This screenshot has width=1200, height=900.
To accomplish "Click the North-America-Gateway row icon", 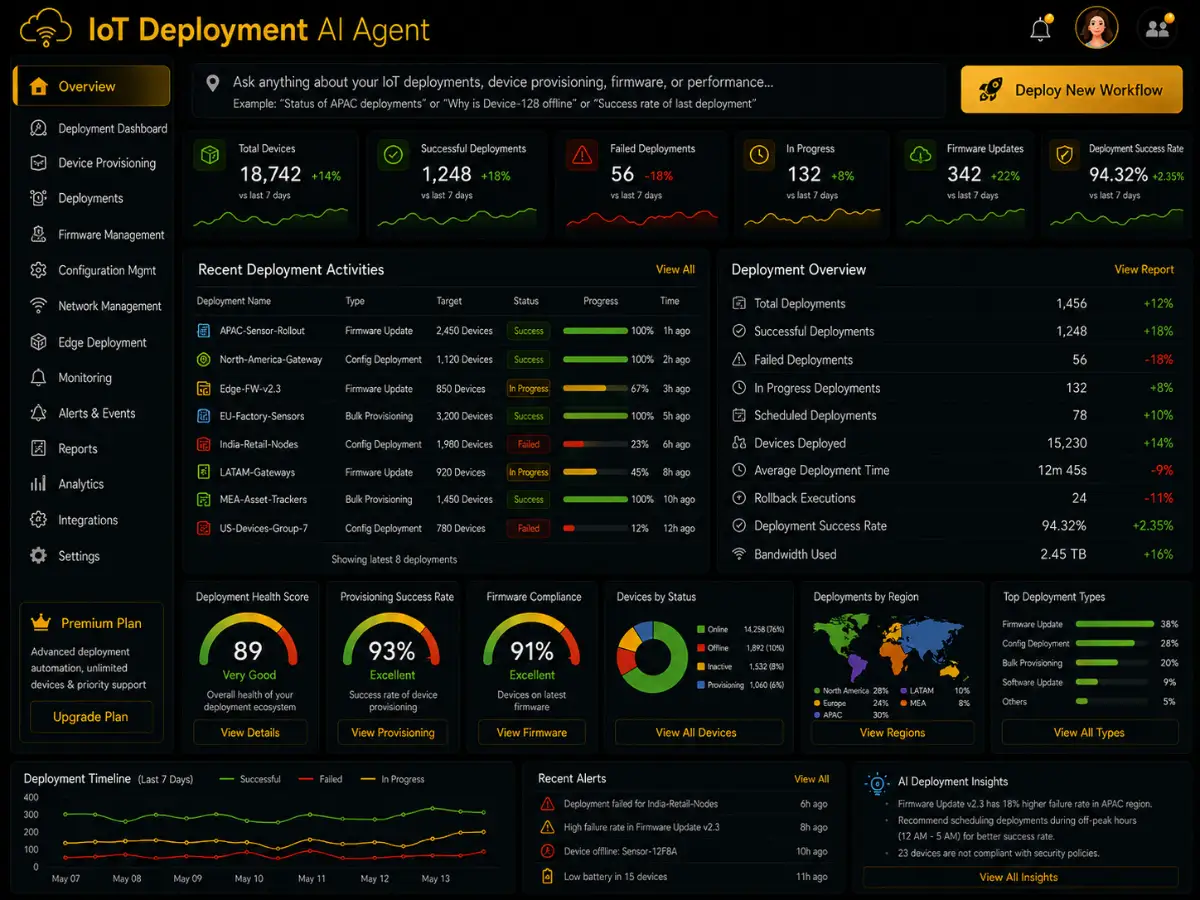I will (x=203, y=359).
